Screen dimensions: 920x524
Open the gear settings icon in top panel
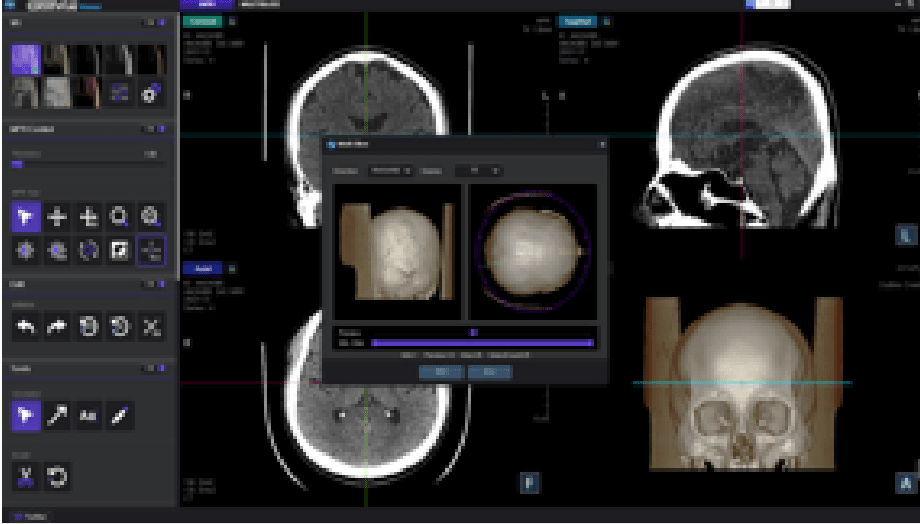click(151, 94)
